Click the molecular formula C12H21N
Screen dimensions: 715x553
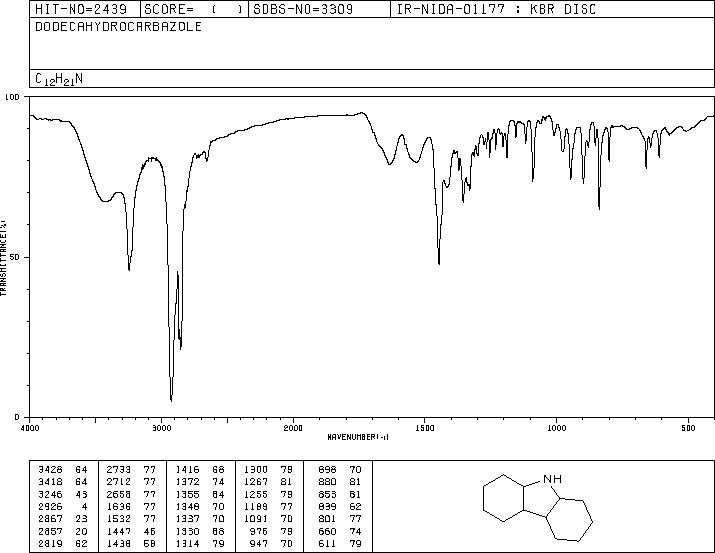(x=59, y=79)
